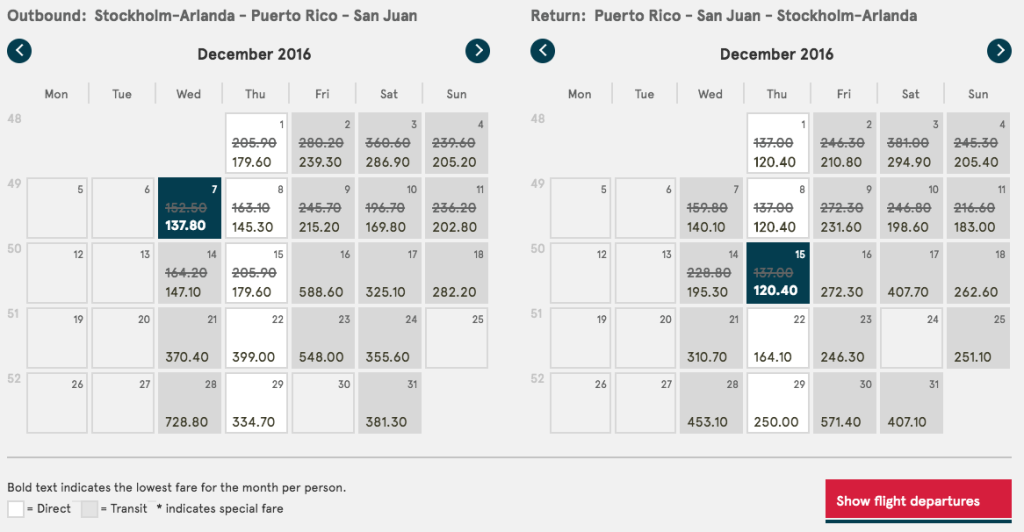Select outbound December 10 fare 169.80

pyautogui.click(x=389, y=209)
